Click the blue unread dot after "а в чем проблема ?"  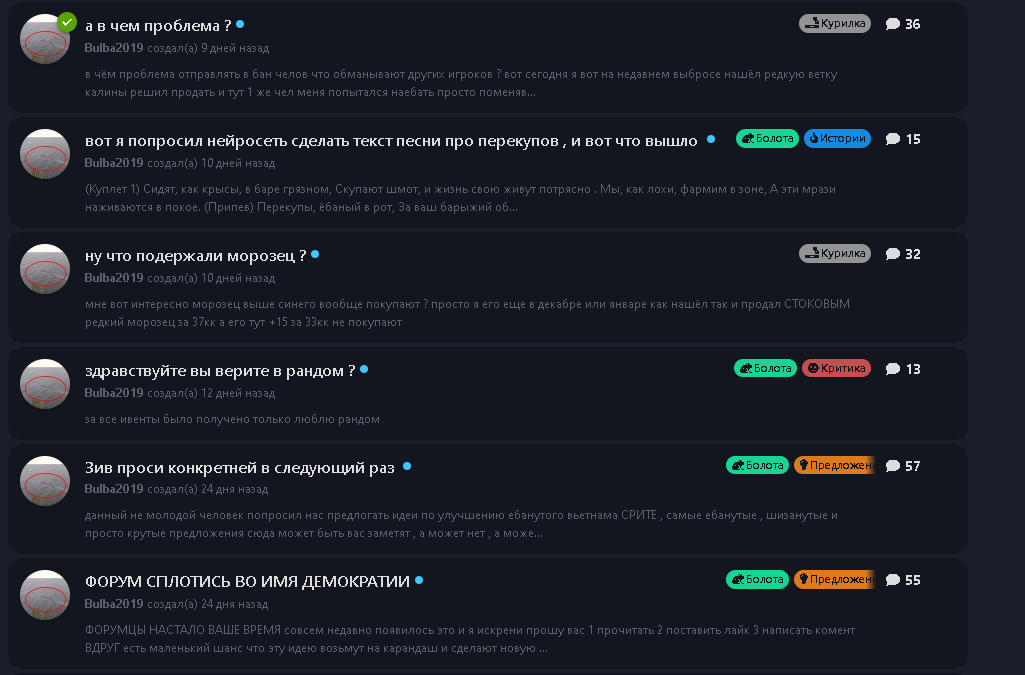click(x=240, y=24)
